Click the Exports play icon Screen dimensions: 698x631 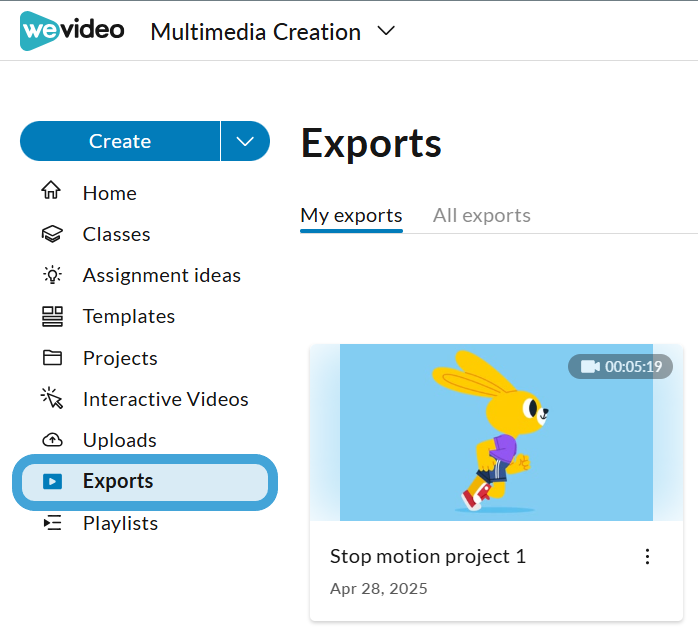coord(52,481)
